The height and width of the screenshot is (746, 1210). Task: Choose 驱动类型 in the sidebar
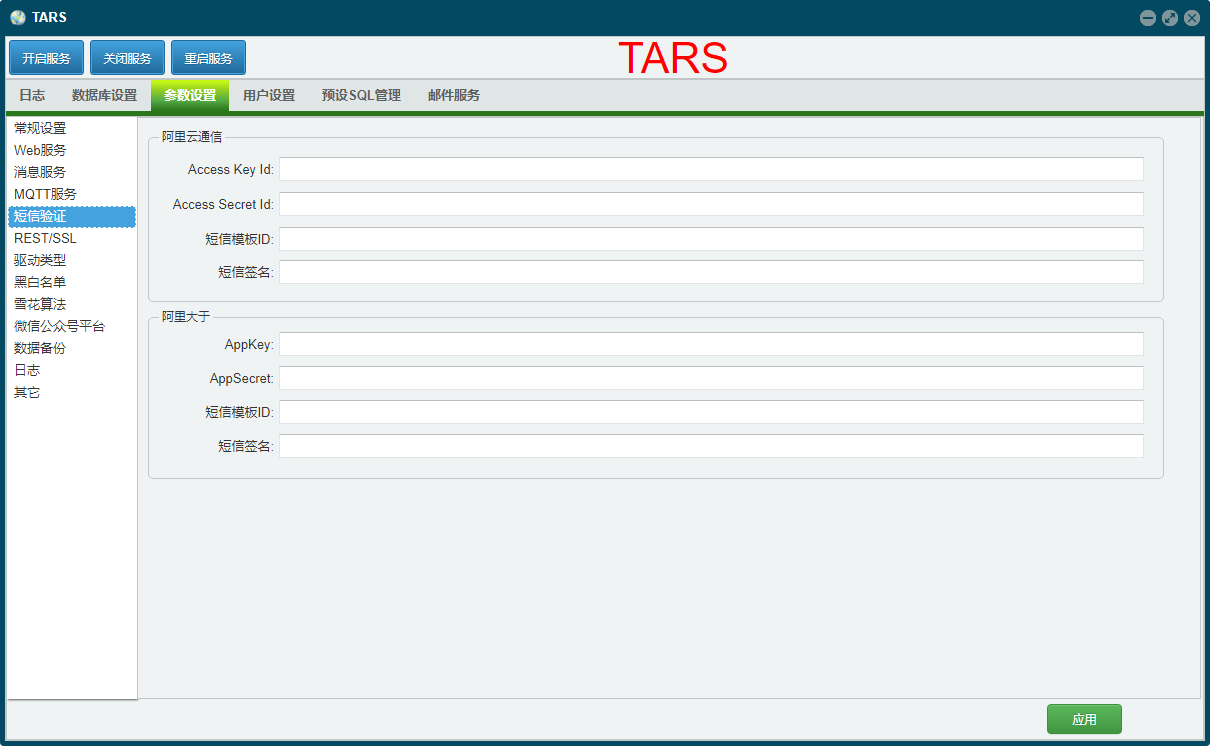pos(72,260)
